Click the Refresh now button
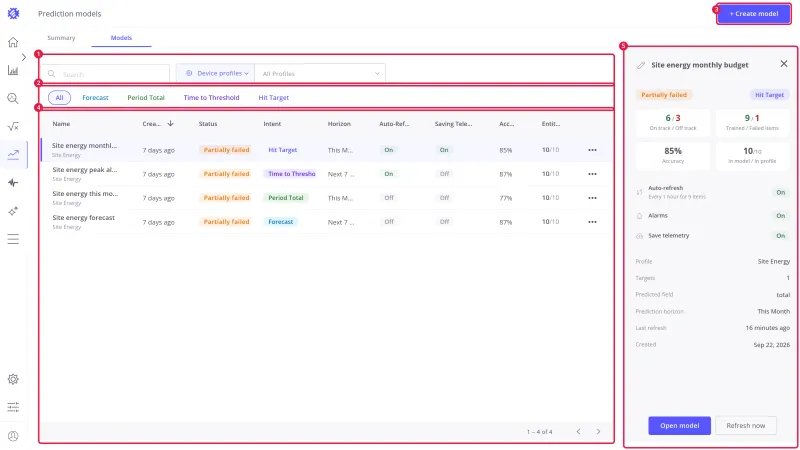Viewport: 800px width, 450px height. click(x=745, y=426)
